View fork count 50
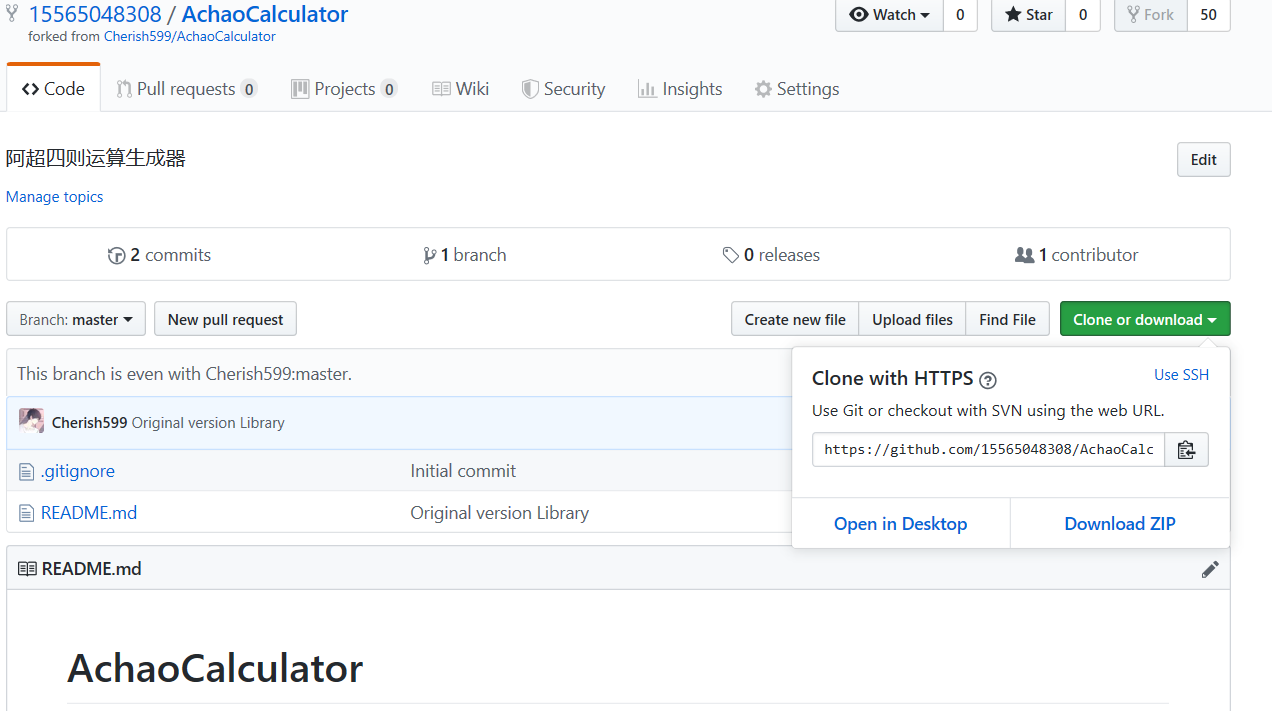The image size is (1272, 711). 1208,14
